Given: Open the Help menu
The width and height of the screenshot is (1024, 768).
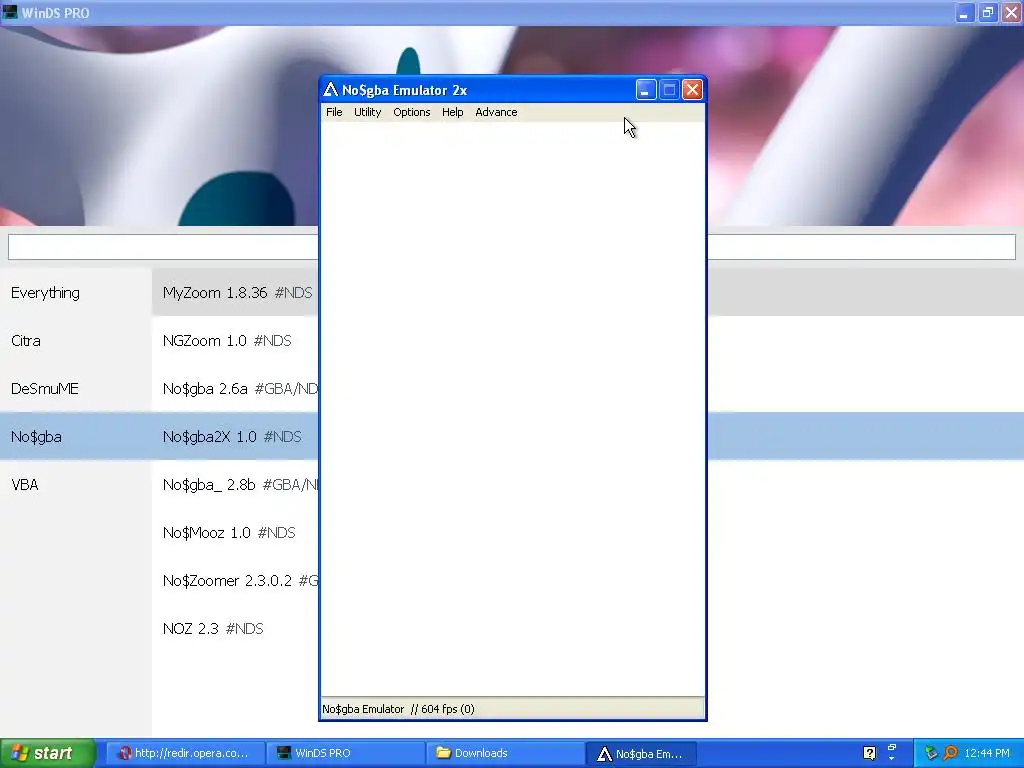Looking at the screenshot, I should [x=452, y=112].
